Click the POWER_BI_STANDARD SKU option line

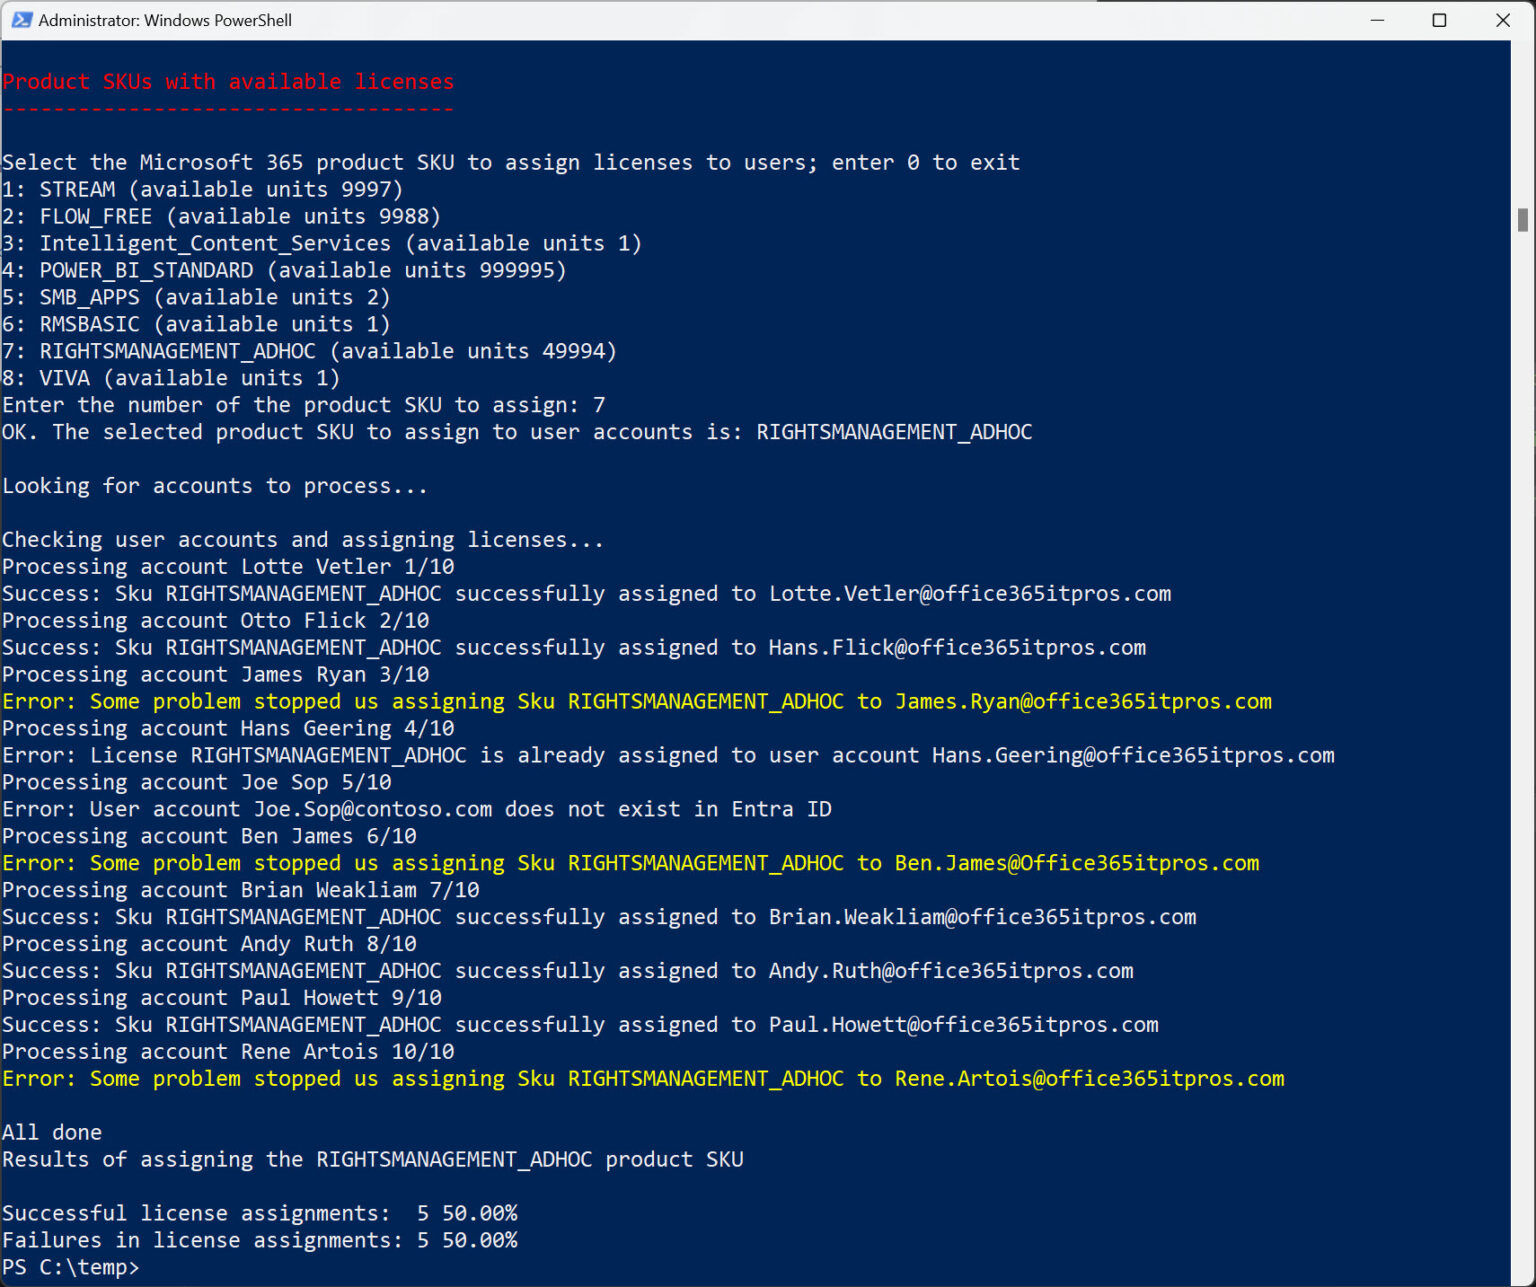(x=284, y=270)
